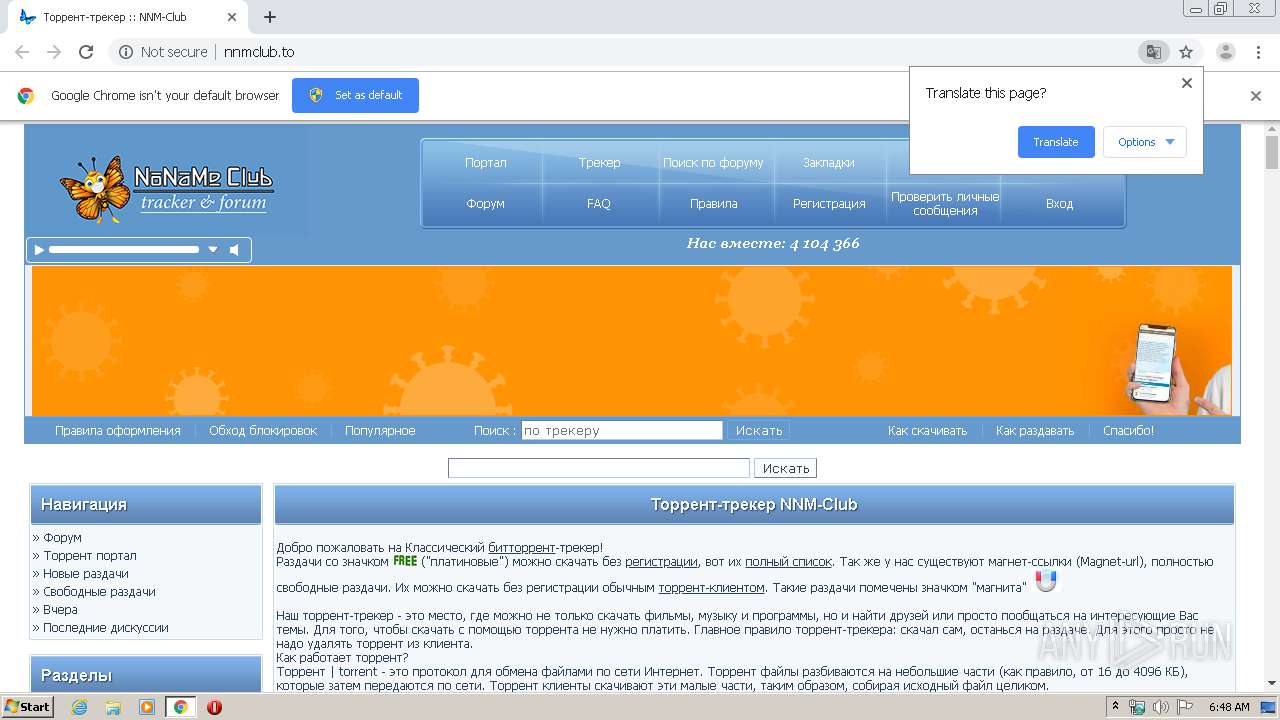
Task: Open a new tab with plus button
Action: pos(270,17)
